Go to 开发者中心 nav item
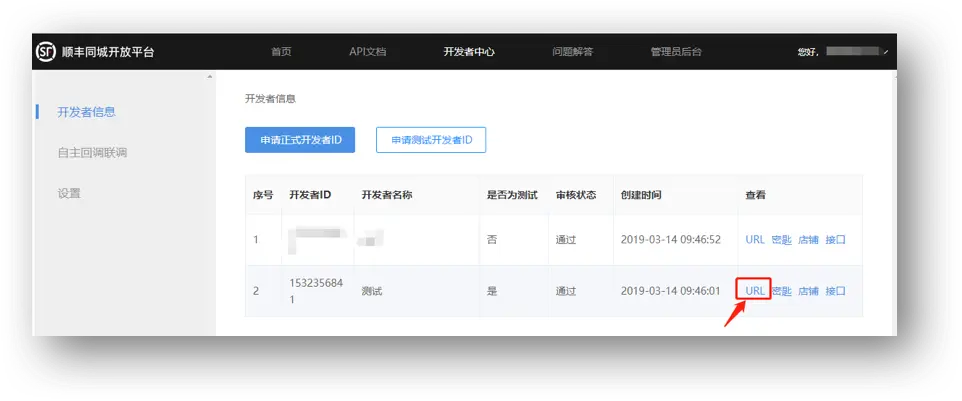 pyautogui.click(x=469, y=52)
